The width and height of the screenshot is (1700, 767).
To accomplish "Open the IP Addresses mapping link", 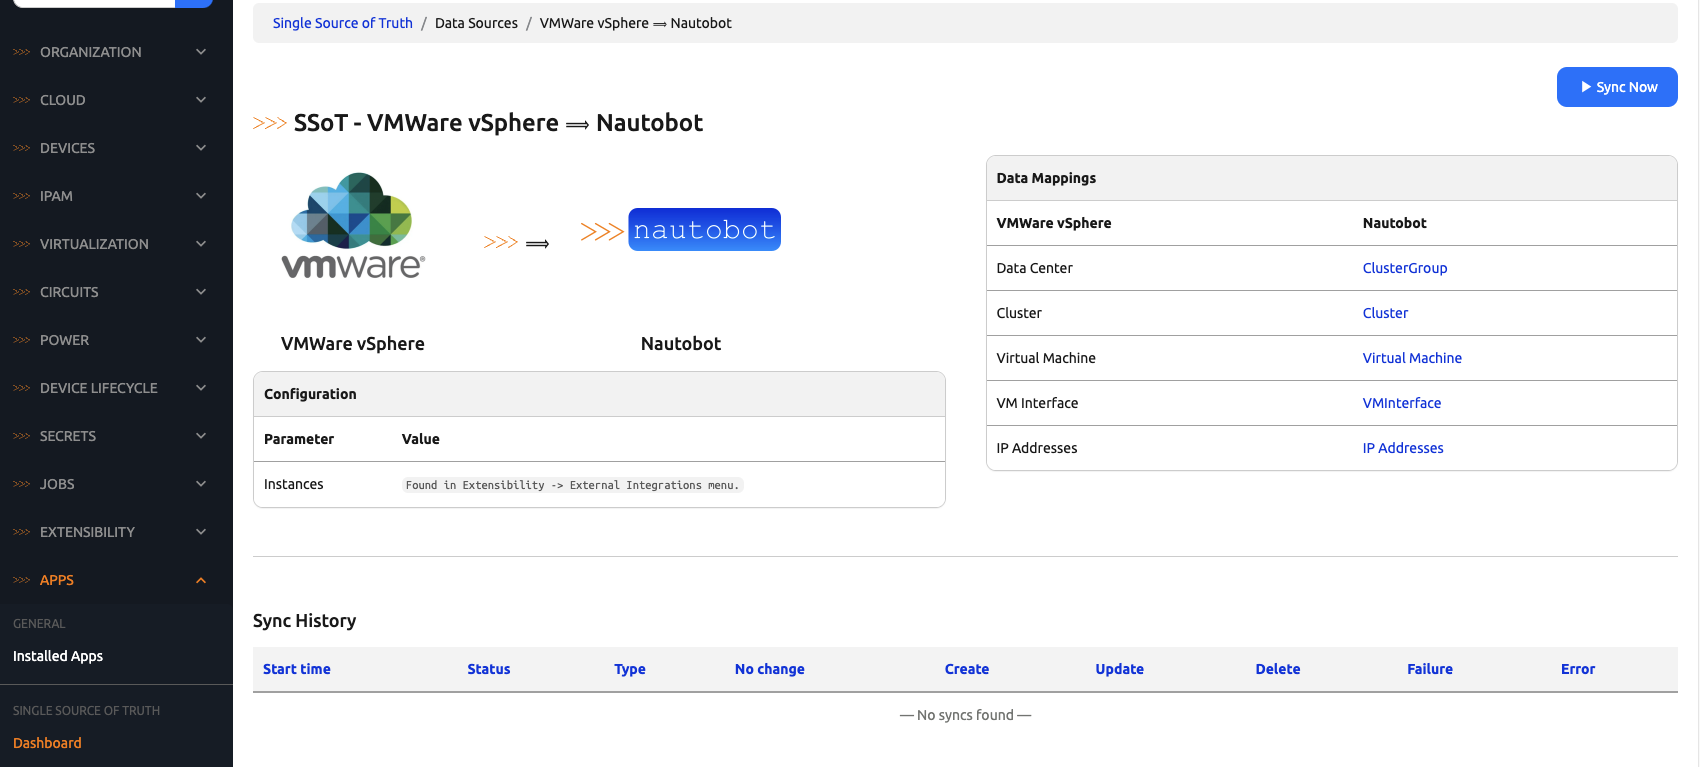I will (x=1402, y=448).
